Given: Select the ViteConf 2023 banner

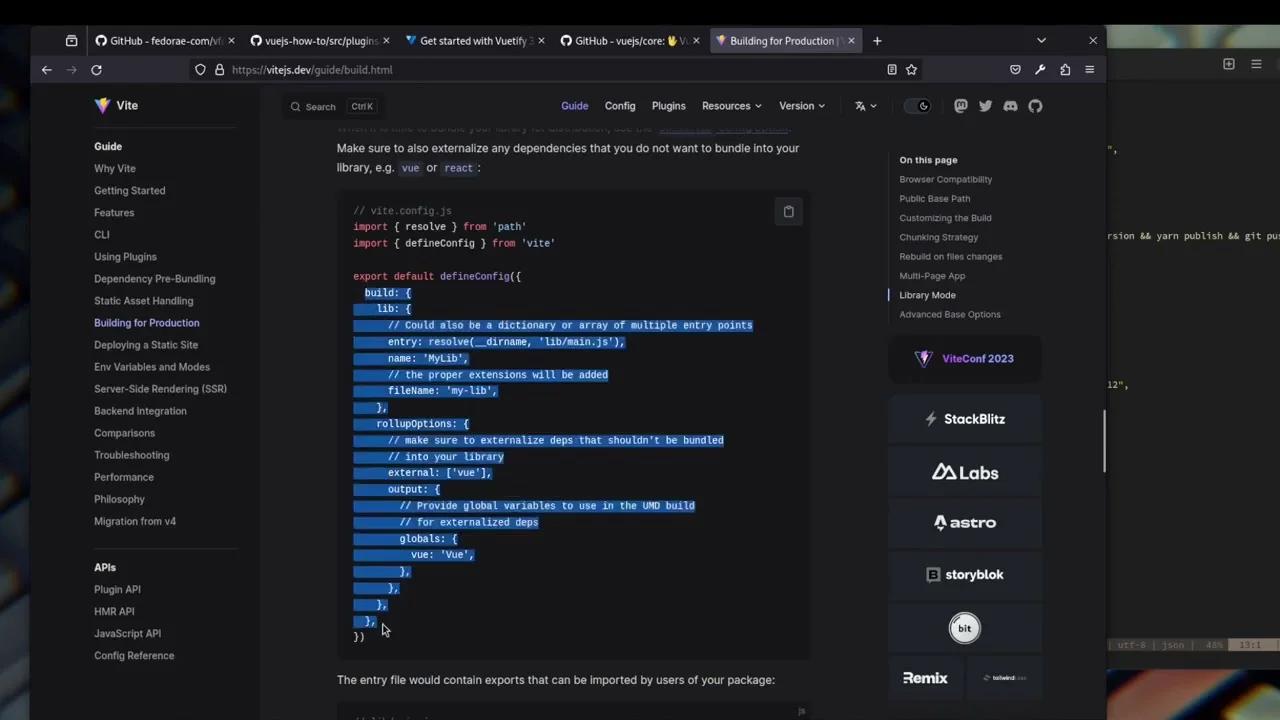Looking at the screenshot, I should [x=964, y=358].
